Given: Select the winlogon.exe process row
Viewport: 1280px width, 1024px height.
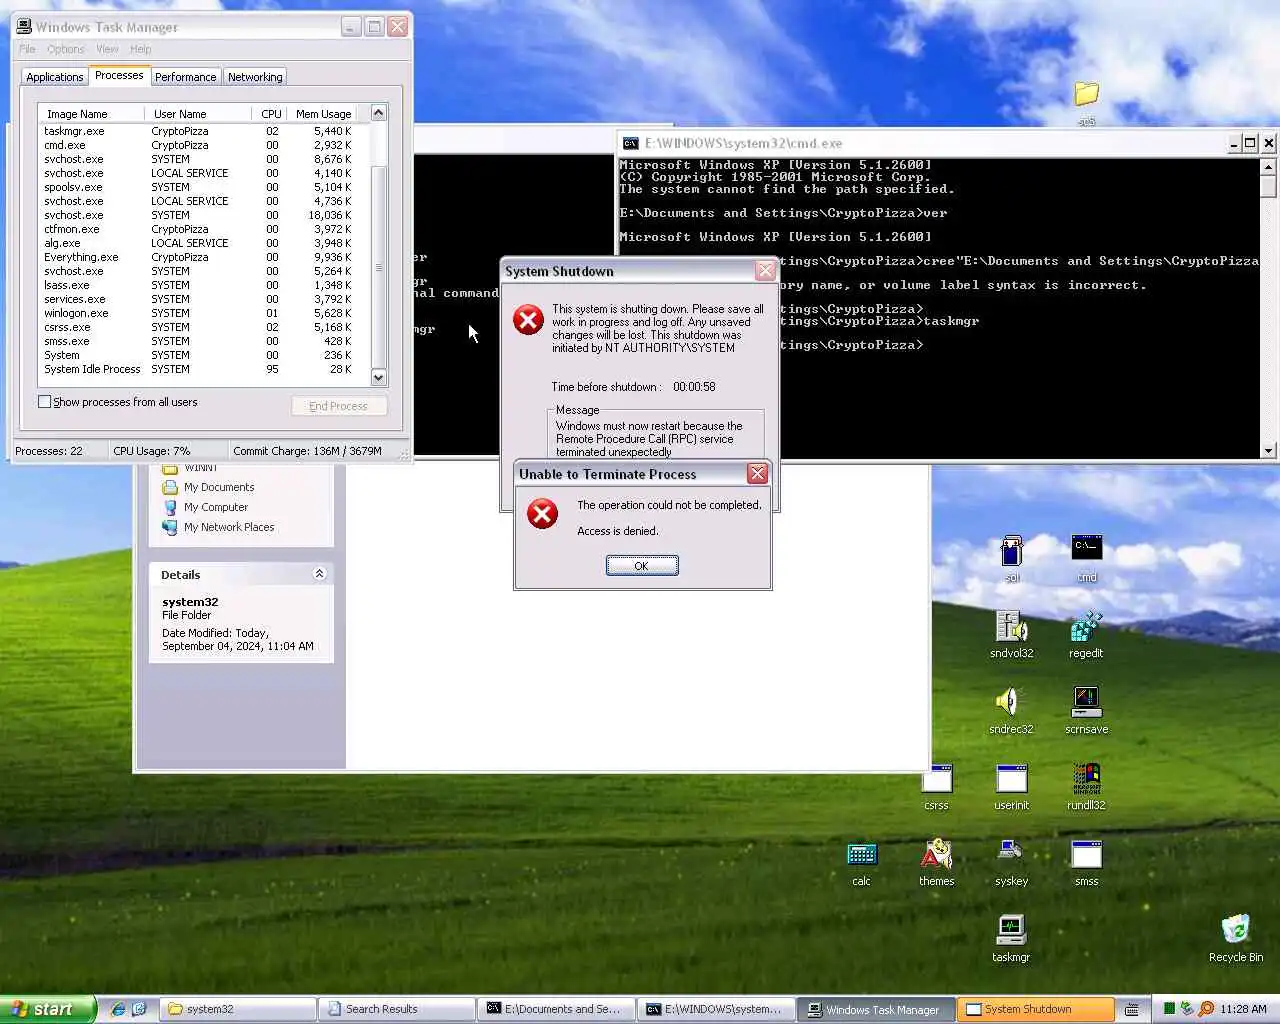Looking at the screenshot, I should (x=204, y=313).
